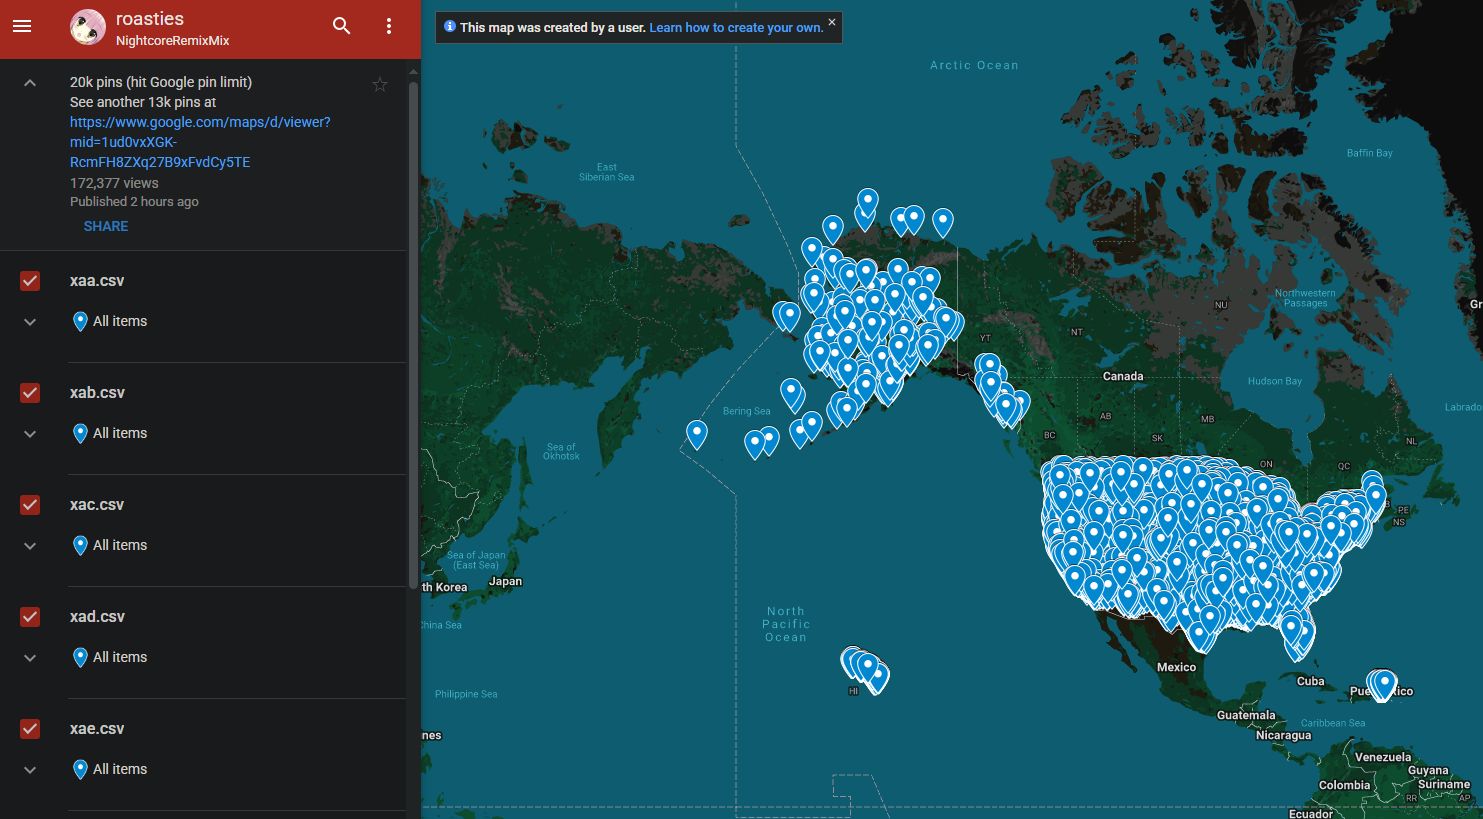Click the sidebar vertical scrollbar

point(414,335)
